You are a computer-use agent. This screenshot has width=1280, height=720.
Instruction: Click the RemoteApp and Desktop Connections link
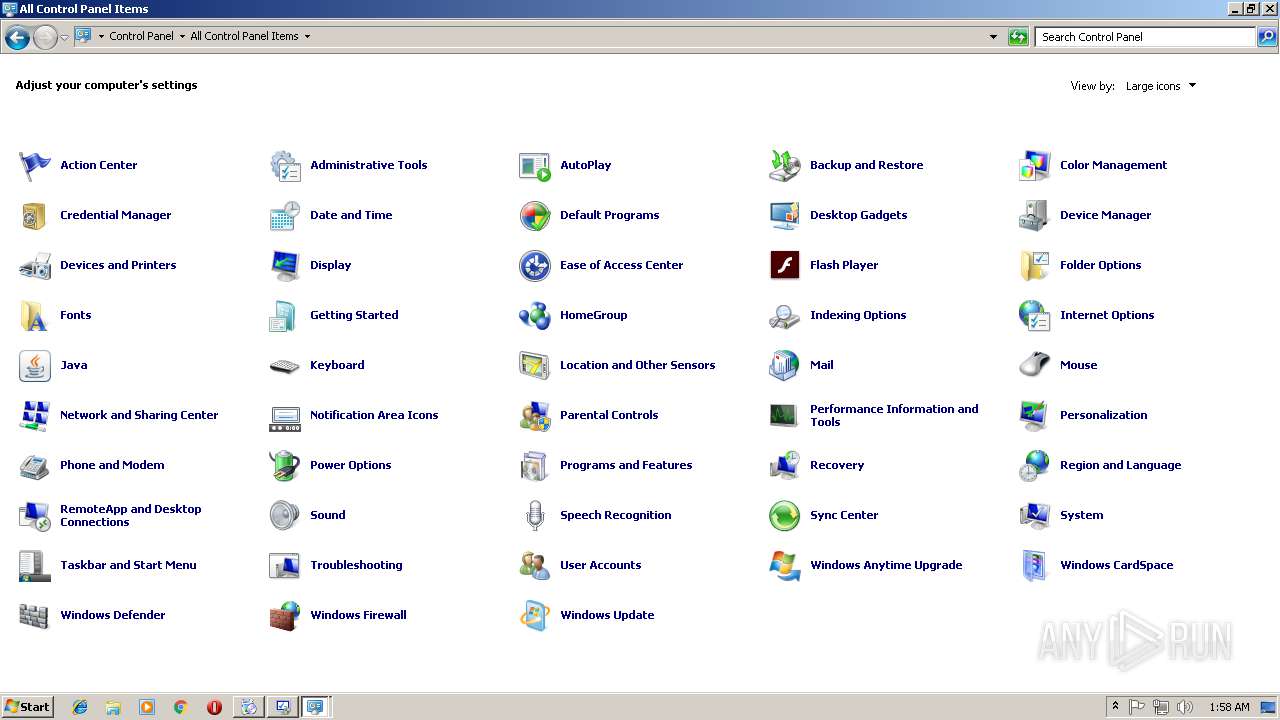pos(131,515)
